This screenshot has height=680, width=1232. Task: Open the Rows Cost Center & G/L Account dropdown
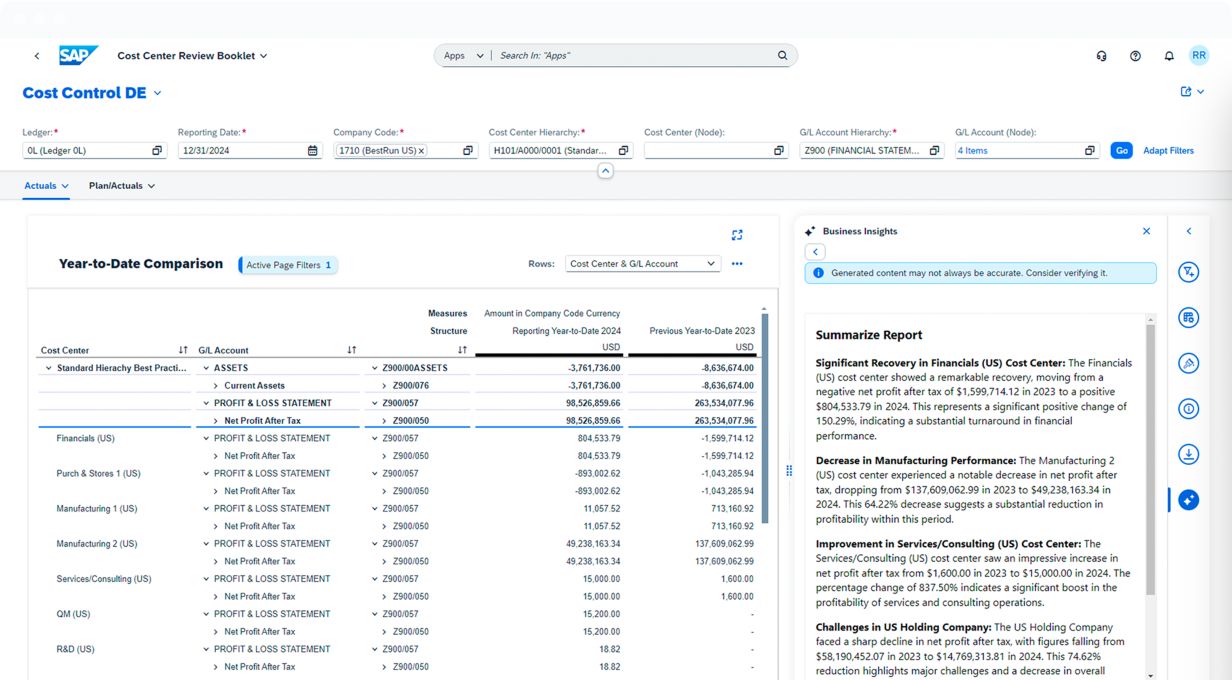coord(642,264)
